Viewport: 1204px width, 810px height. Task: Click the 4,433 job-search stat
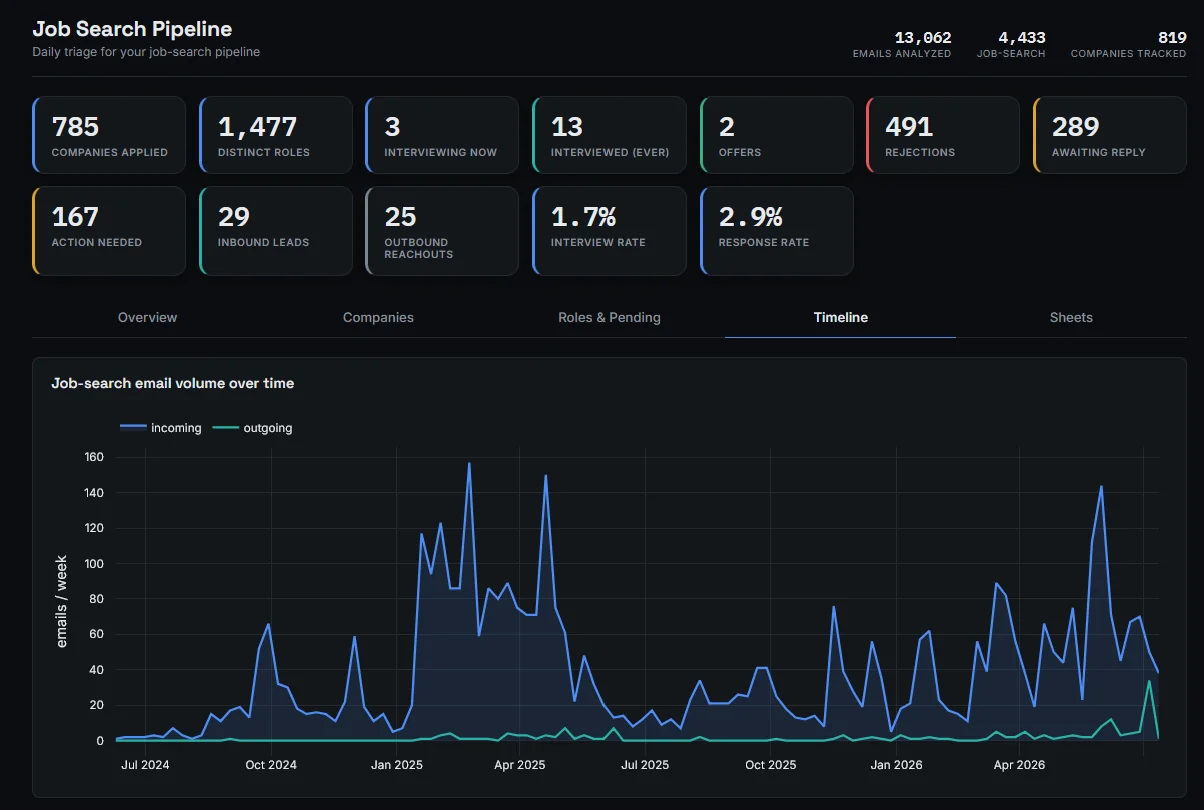coord(1011,45)
